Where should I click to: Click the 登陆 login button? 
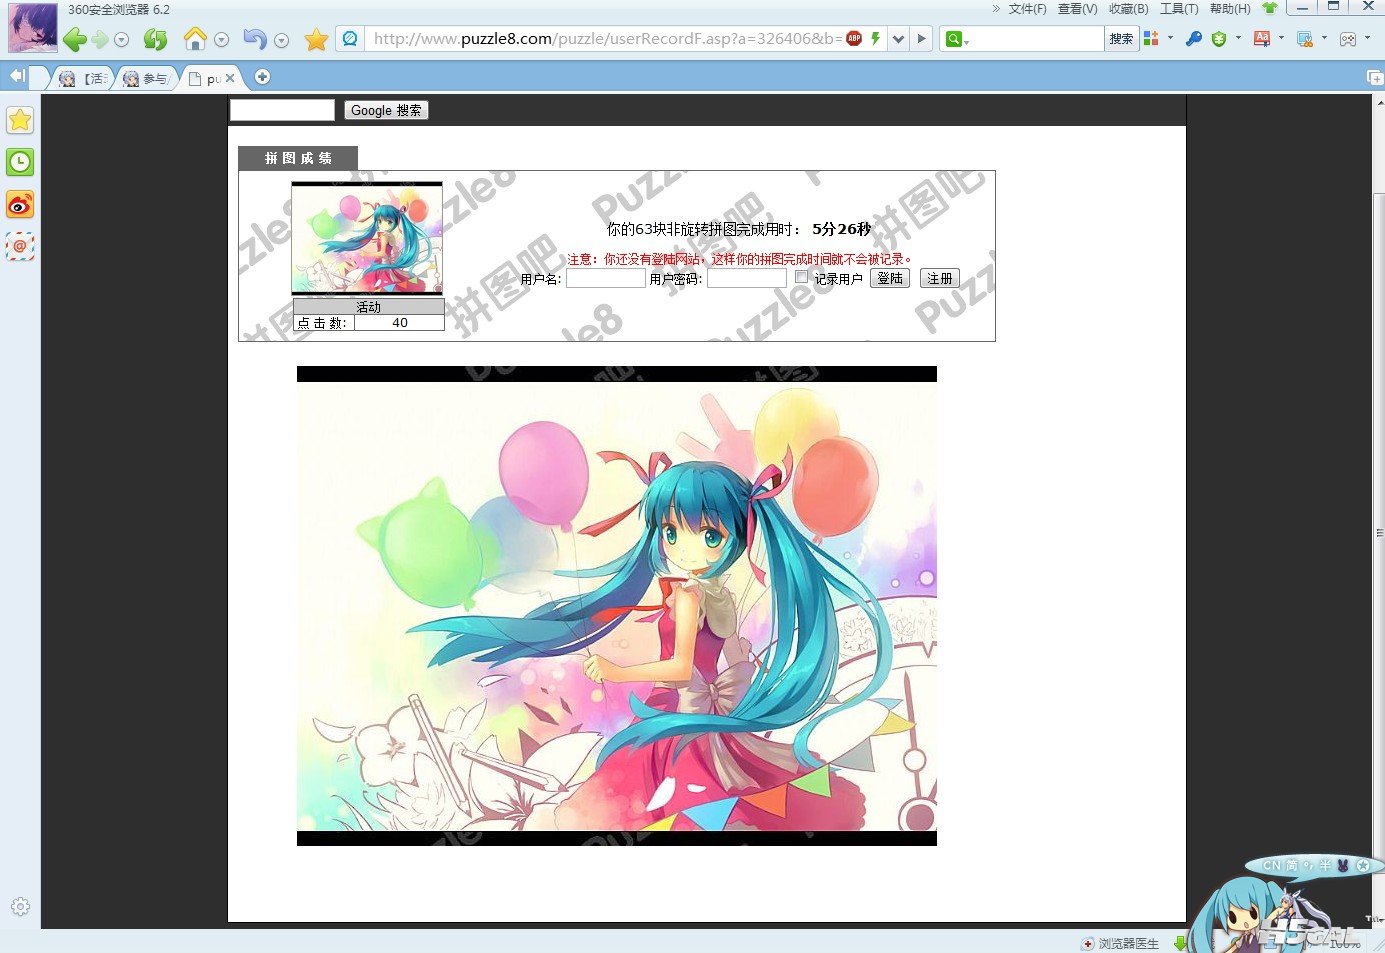tap(889, 278)
